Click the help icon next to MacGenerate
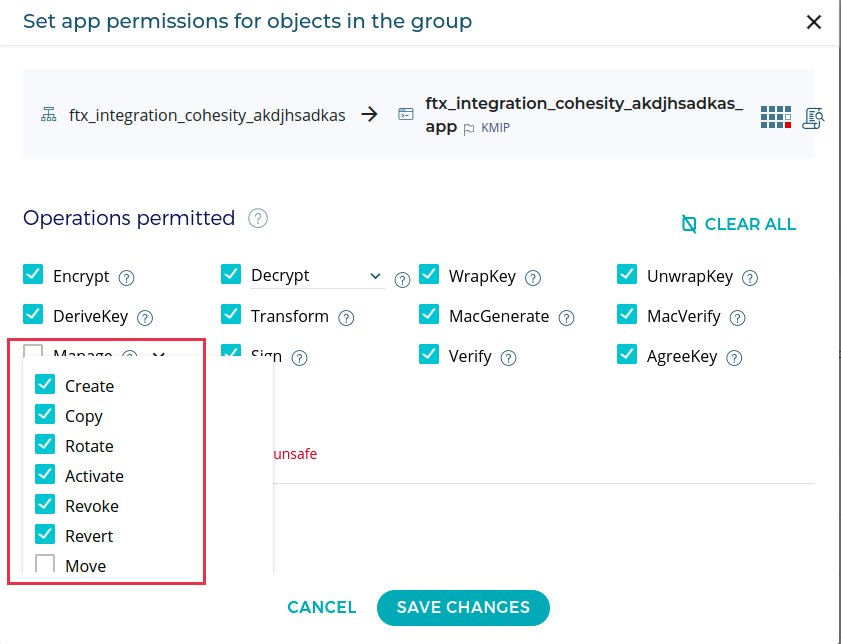The height and width of the screenshot is (644, 841). point(566,318)
